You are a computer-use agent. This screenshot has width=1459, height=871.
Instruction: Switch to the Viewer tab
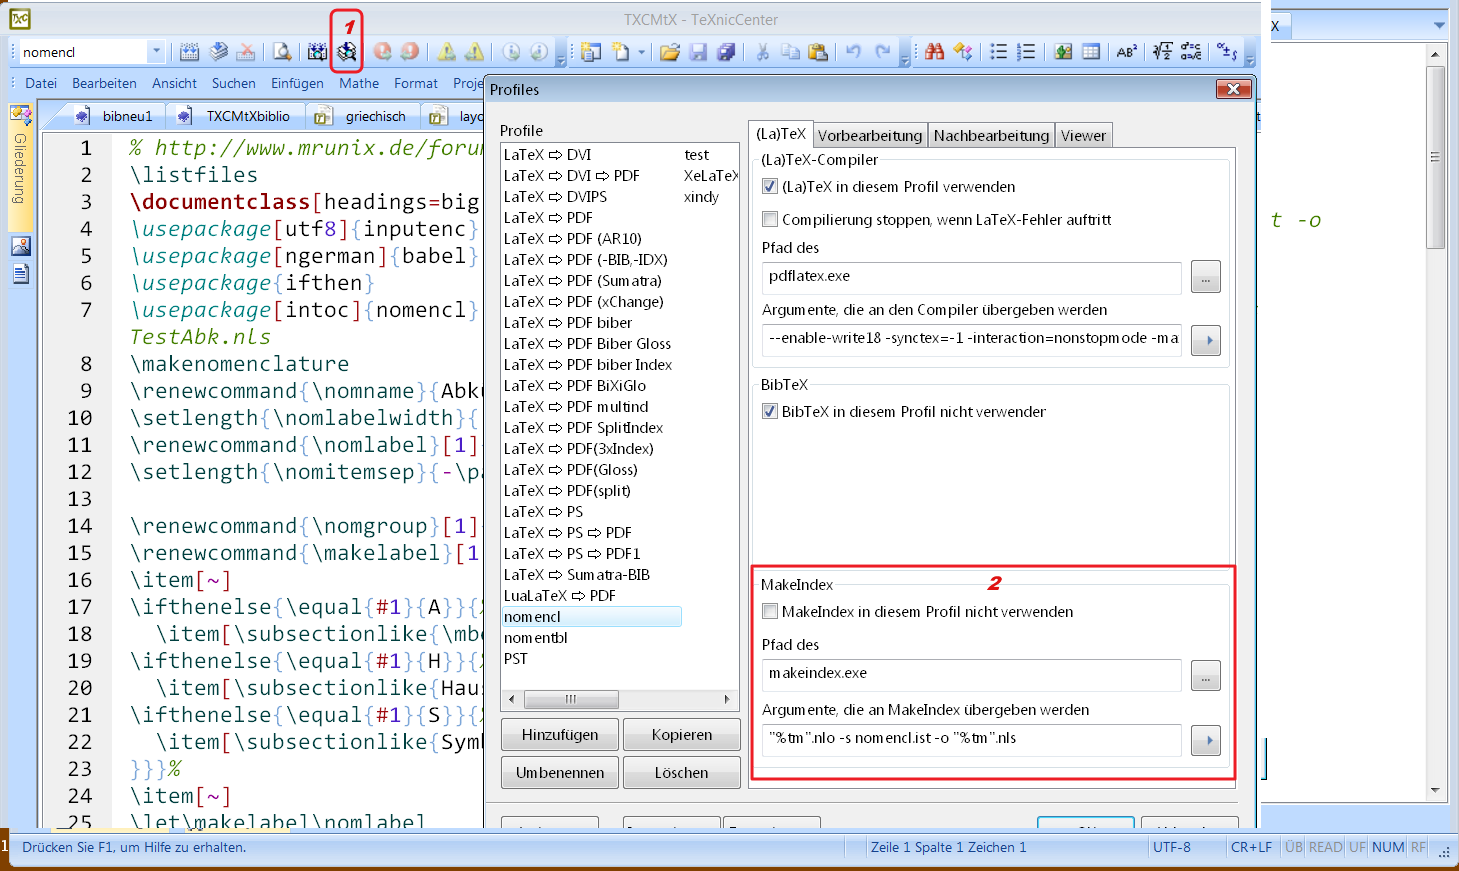[1083, 135]
